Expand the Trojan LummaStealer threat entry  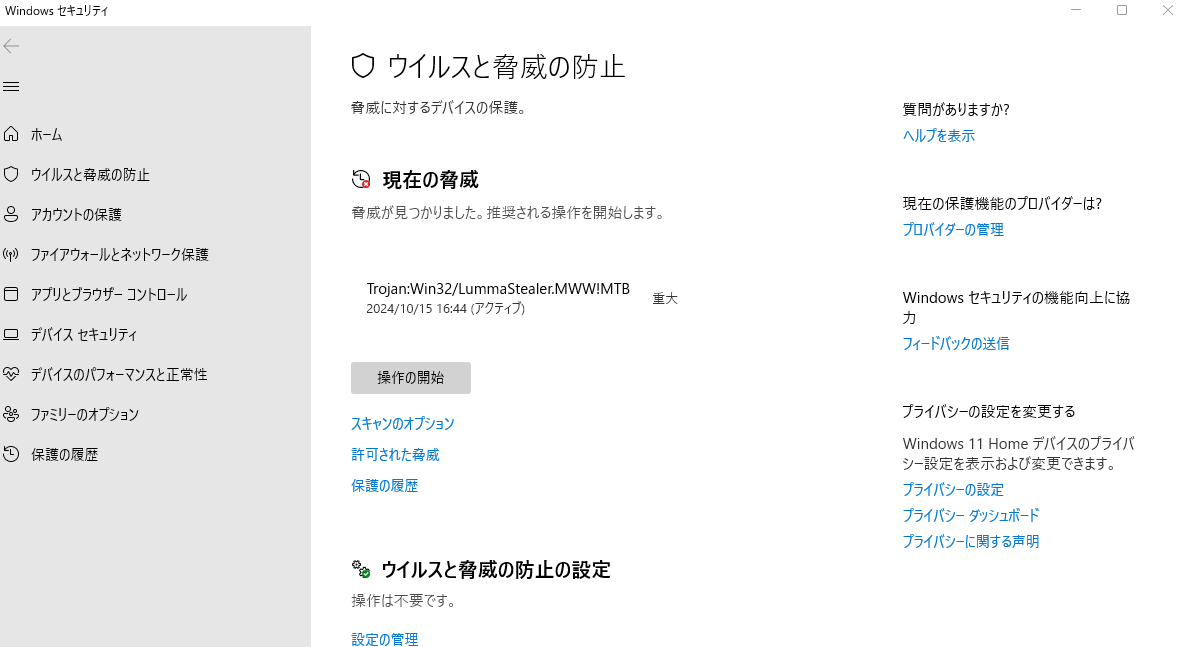coord(498,298)
